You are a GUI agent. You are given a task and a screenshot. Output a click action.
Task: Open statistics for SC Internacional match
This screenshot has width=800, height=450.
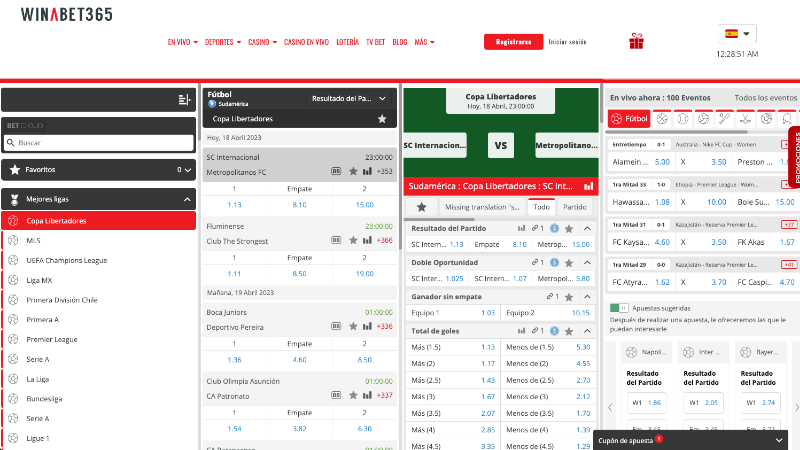(x=367, y=171)
